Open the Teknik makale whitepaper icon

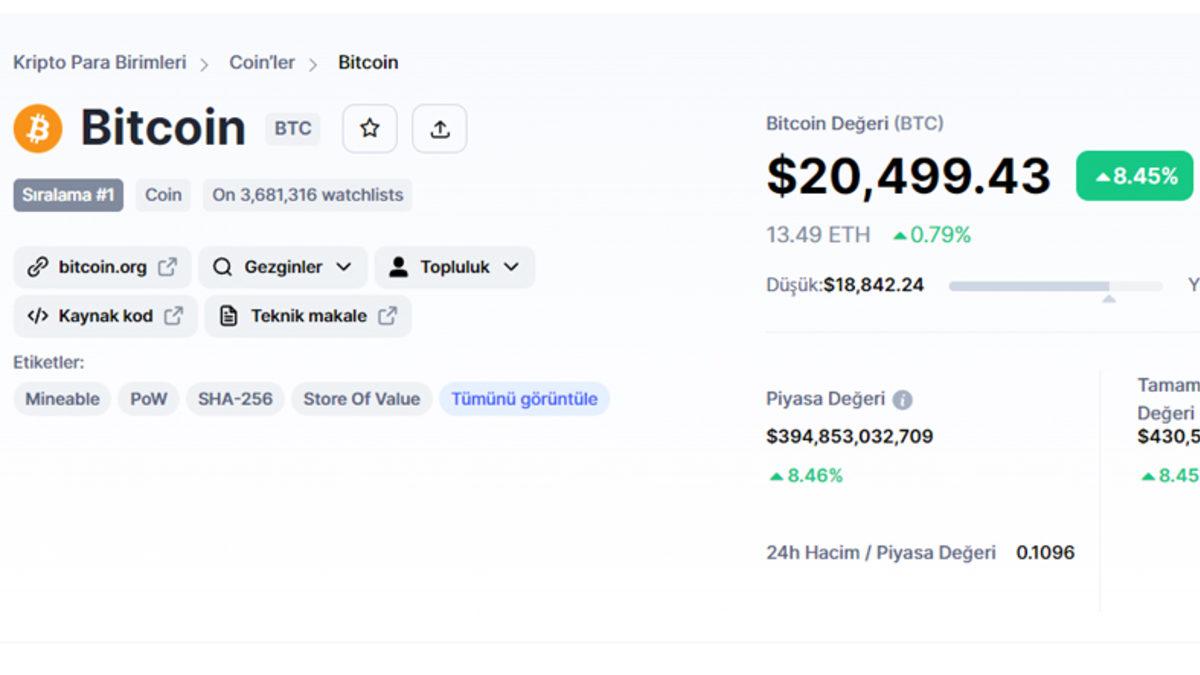point(229,316)
